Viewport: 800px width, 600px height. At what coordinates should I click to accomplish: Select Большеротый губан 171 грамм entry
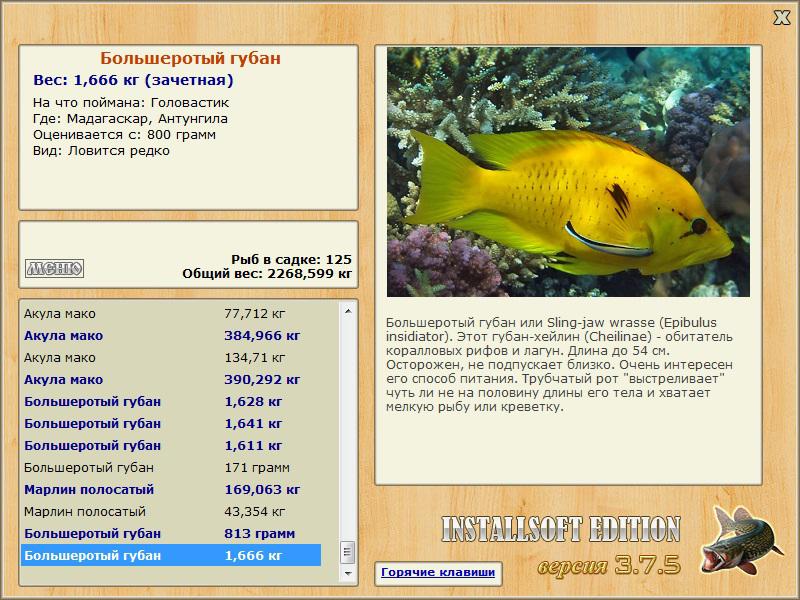click(x=171, y=467)
